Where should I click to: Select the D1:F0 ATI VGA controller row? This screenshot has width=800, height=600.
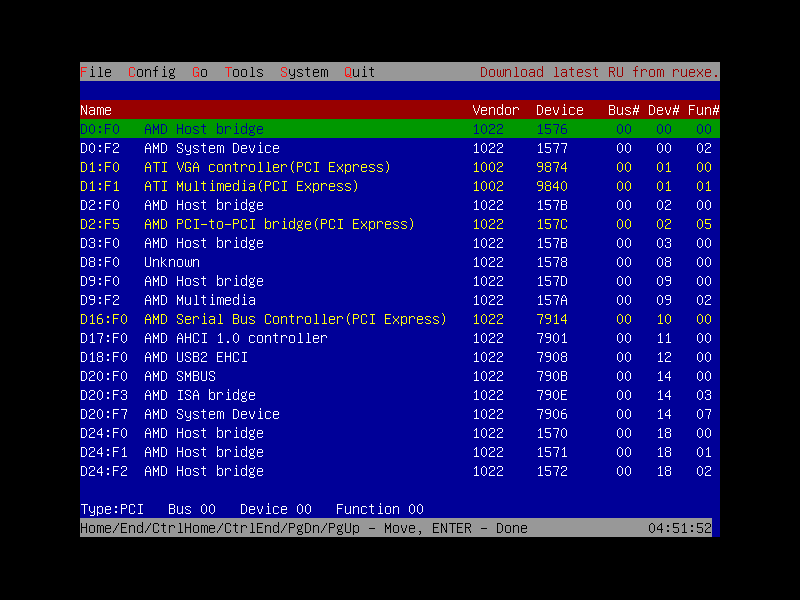point(400,167)
